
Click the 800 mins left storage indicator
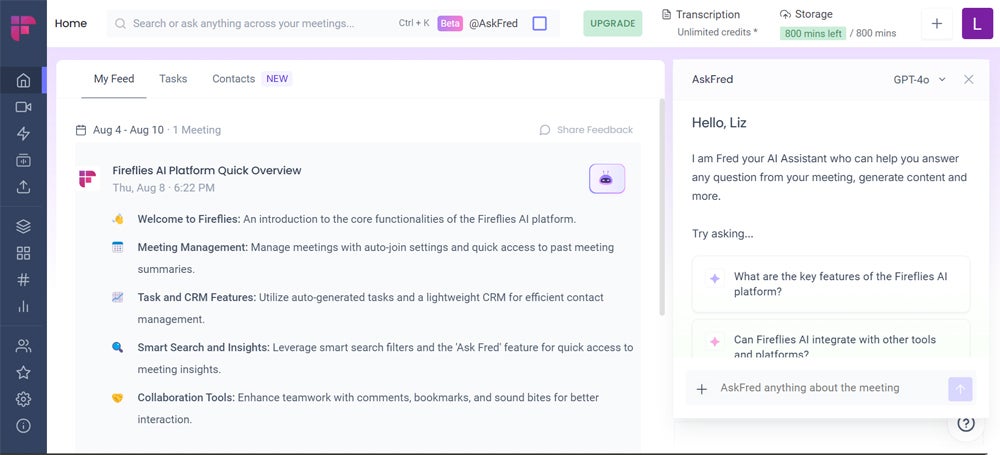pyautogui.click(x=813, y=33)
